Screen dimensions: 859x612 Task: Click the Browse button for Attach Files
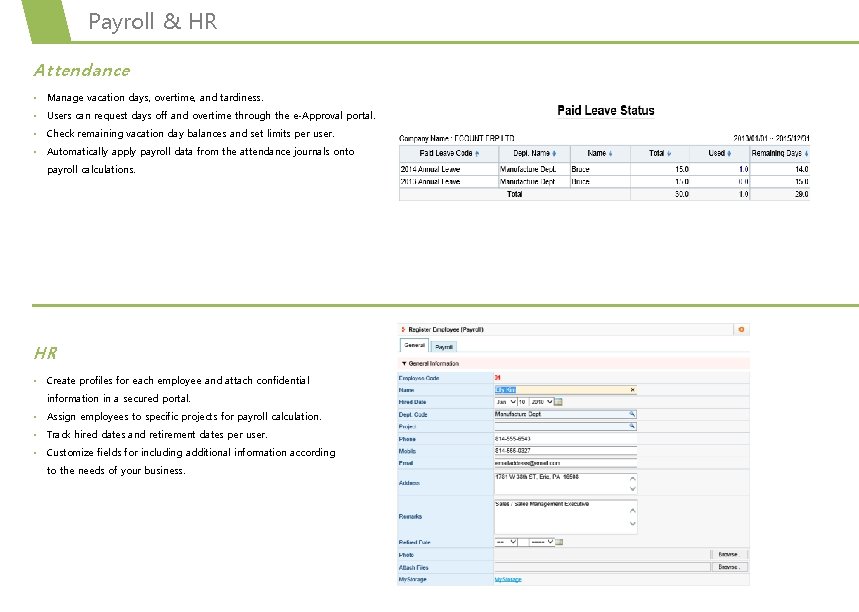[728, 567]
